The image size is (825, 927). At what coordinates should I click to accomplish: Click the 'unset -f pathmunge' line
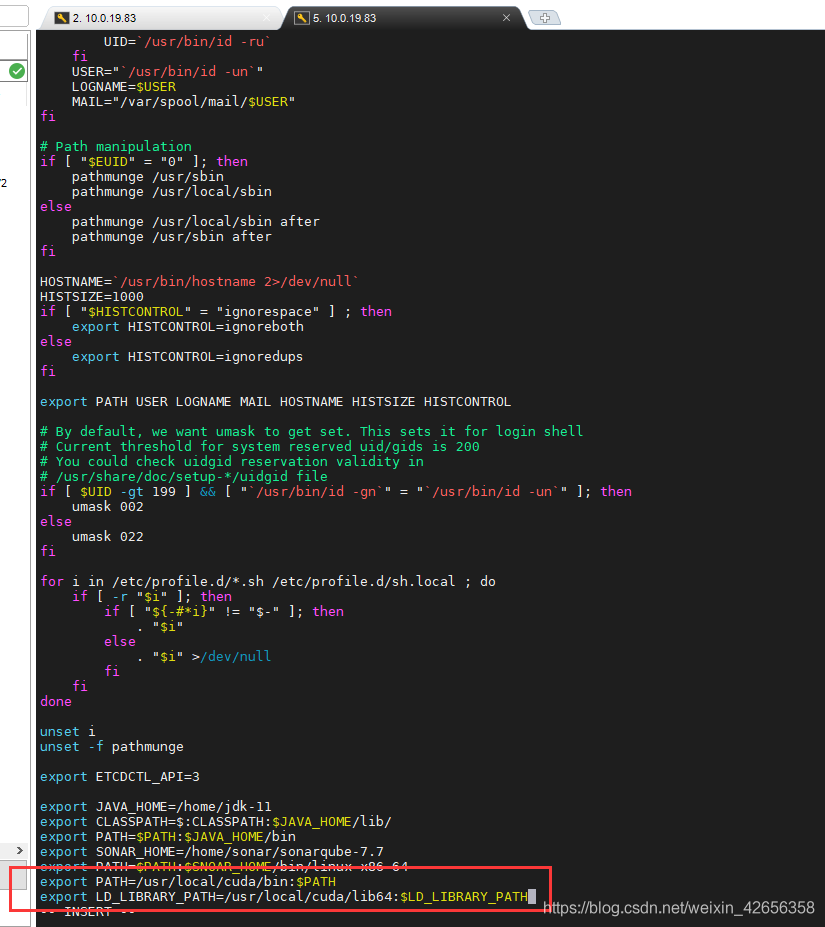(112, 747)
